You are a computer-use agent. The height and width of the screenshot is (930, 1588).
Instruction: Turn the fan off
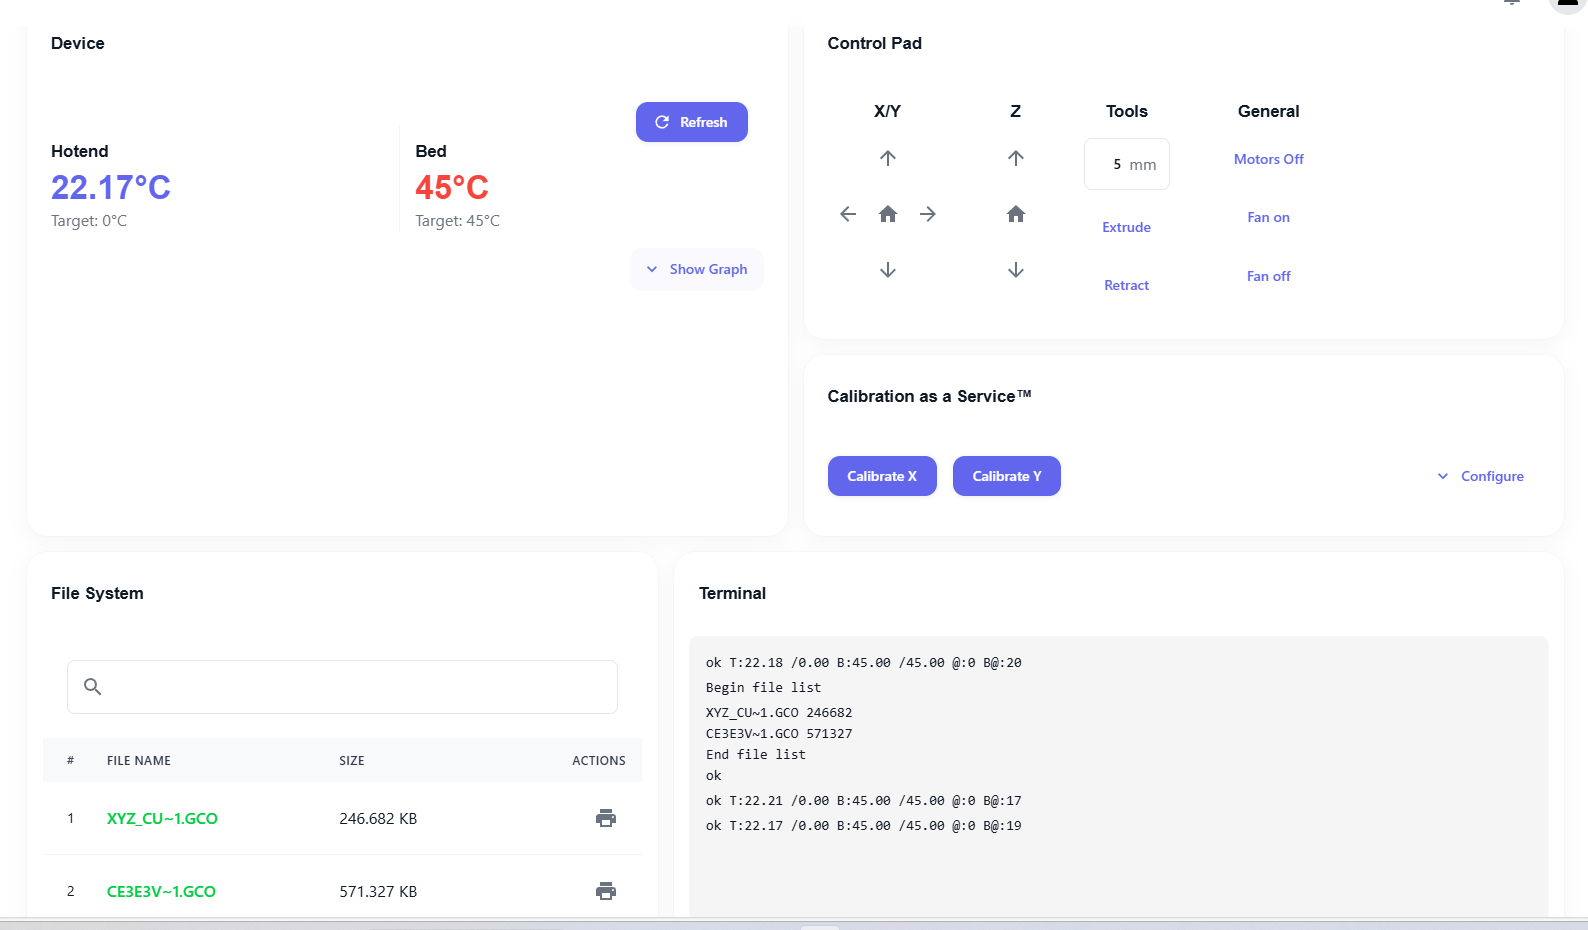click(x=1268, y=276)
